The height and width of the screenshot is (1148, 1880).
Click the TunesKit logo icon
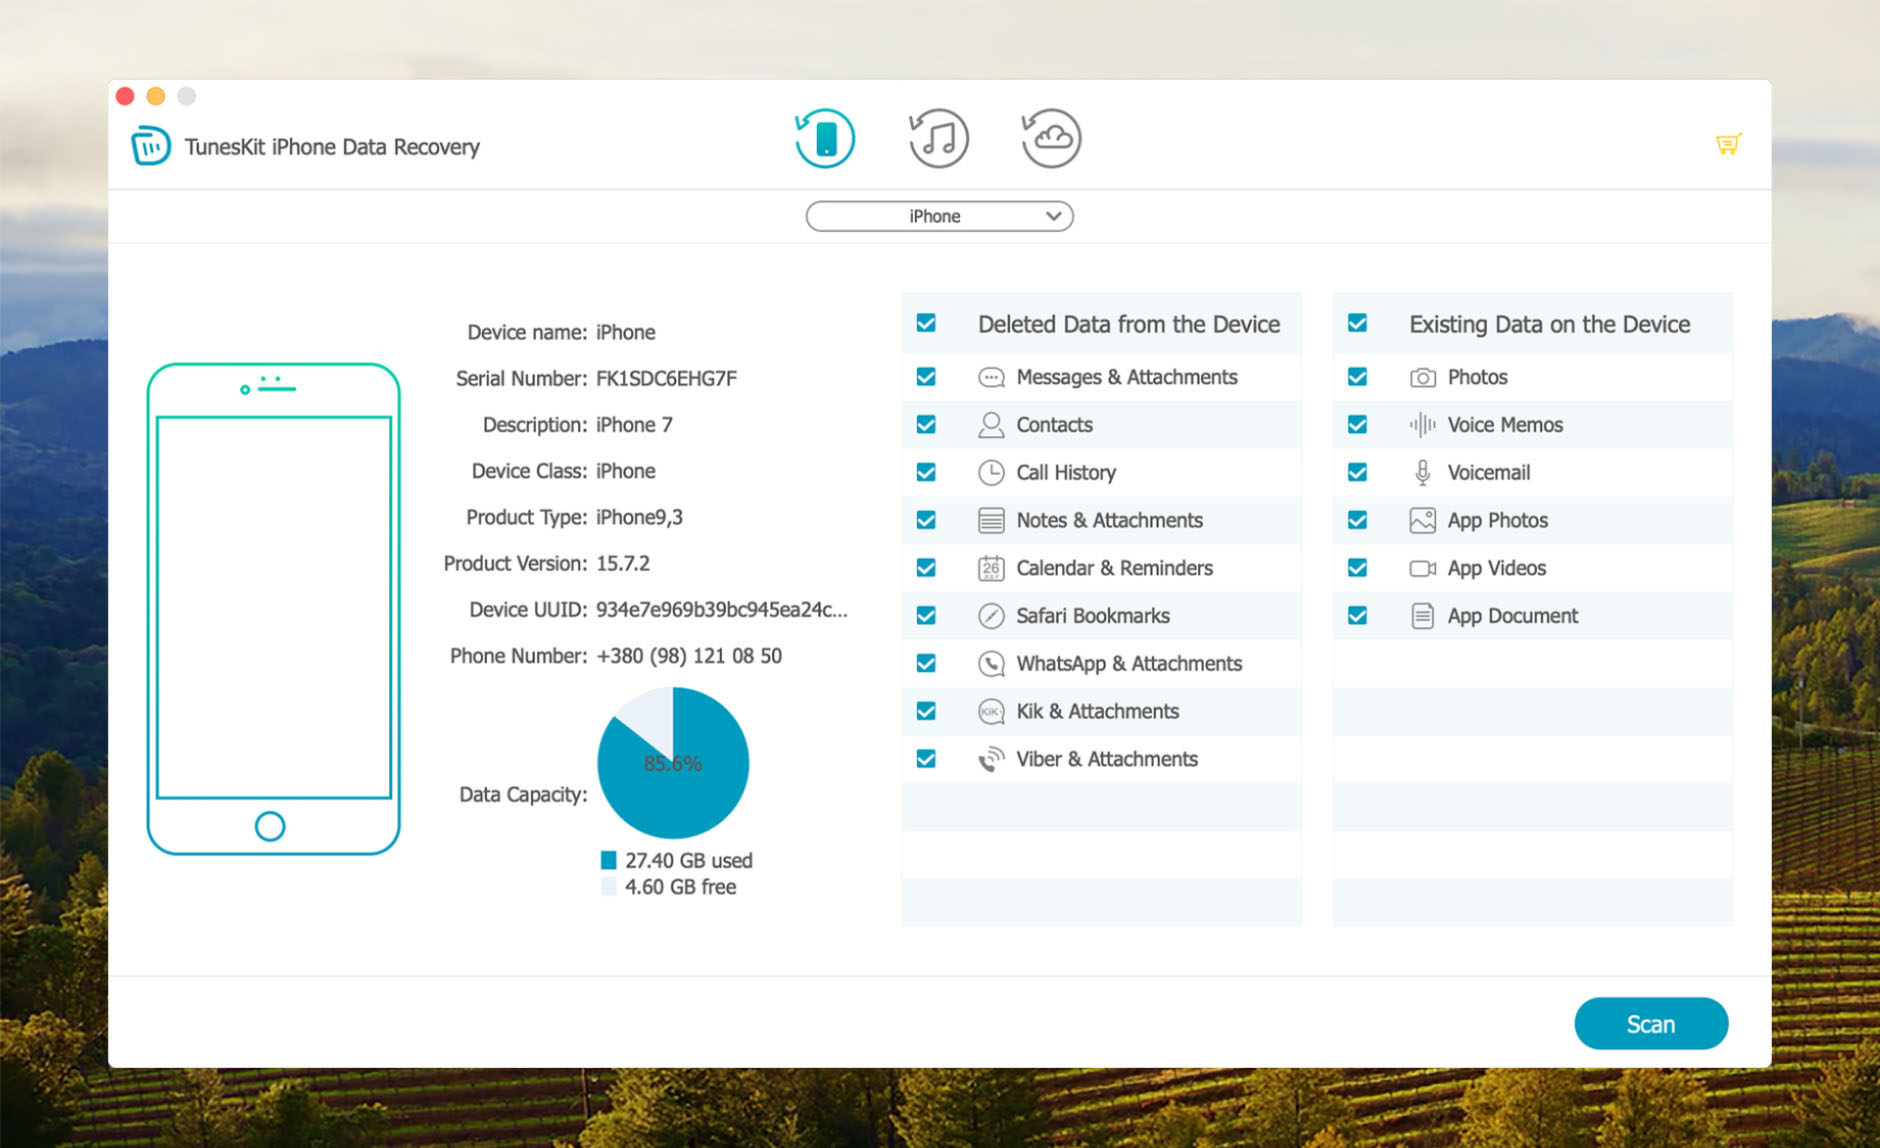(151, 146)
